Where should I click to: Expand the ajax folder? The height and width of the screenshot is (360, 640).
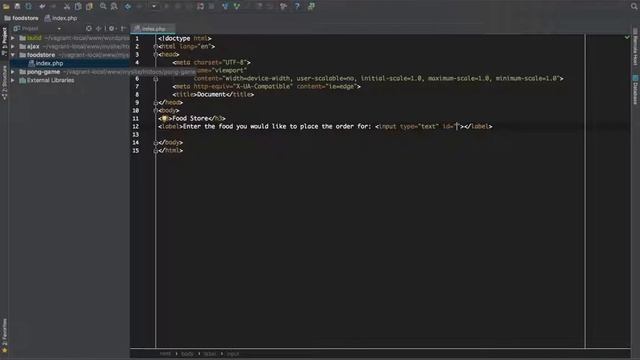pyautogui.click(x=13, y=47)
